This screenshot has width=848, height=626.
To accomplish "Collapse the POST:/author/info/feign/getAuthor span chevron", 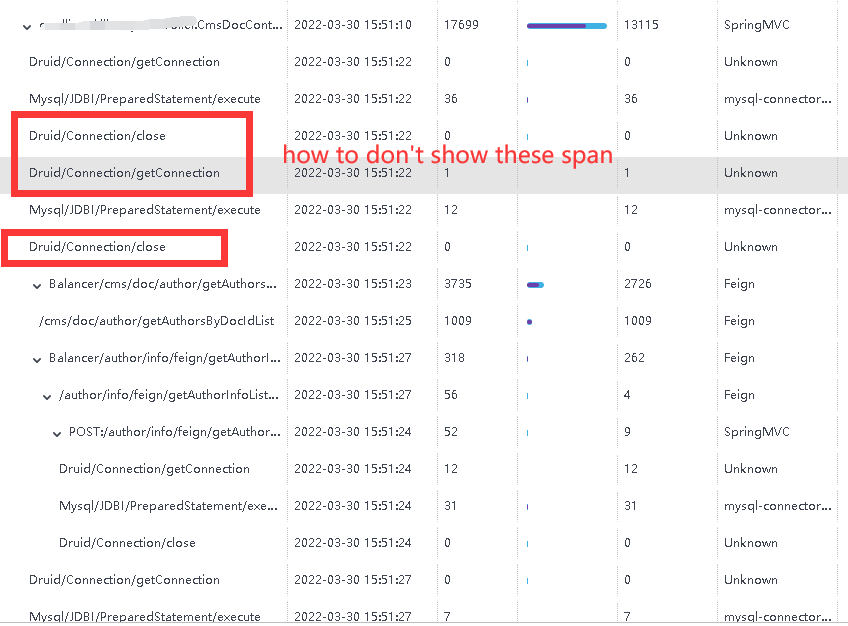I will click(x=57, y=434).
